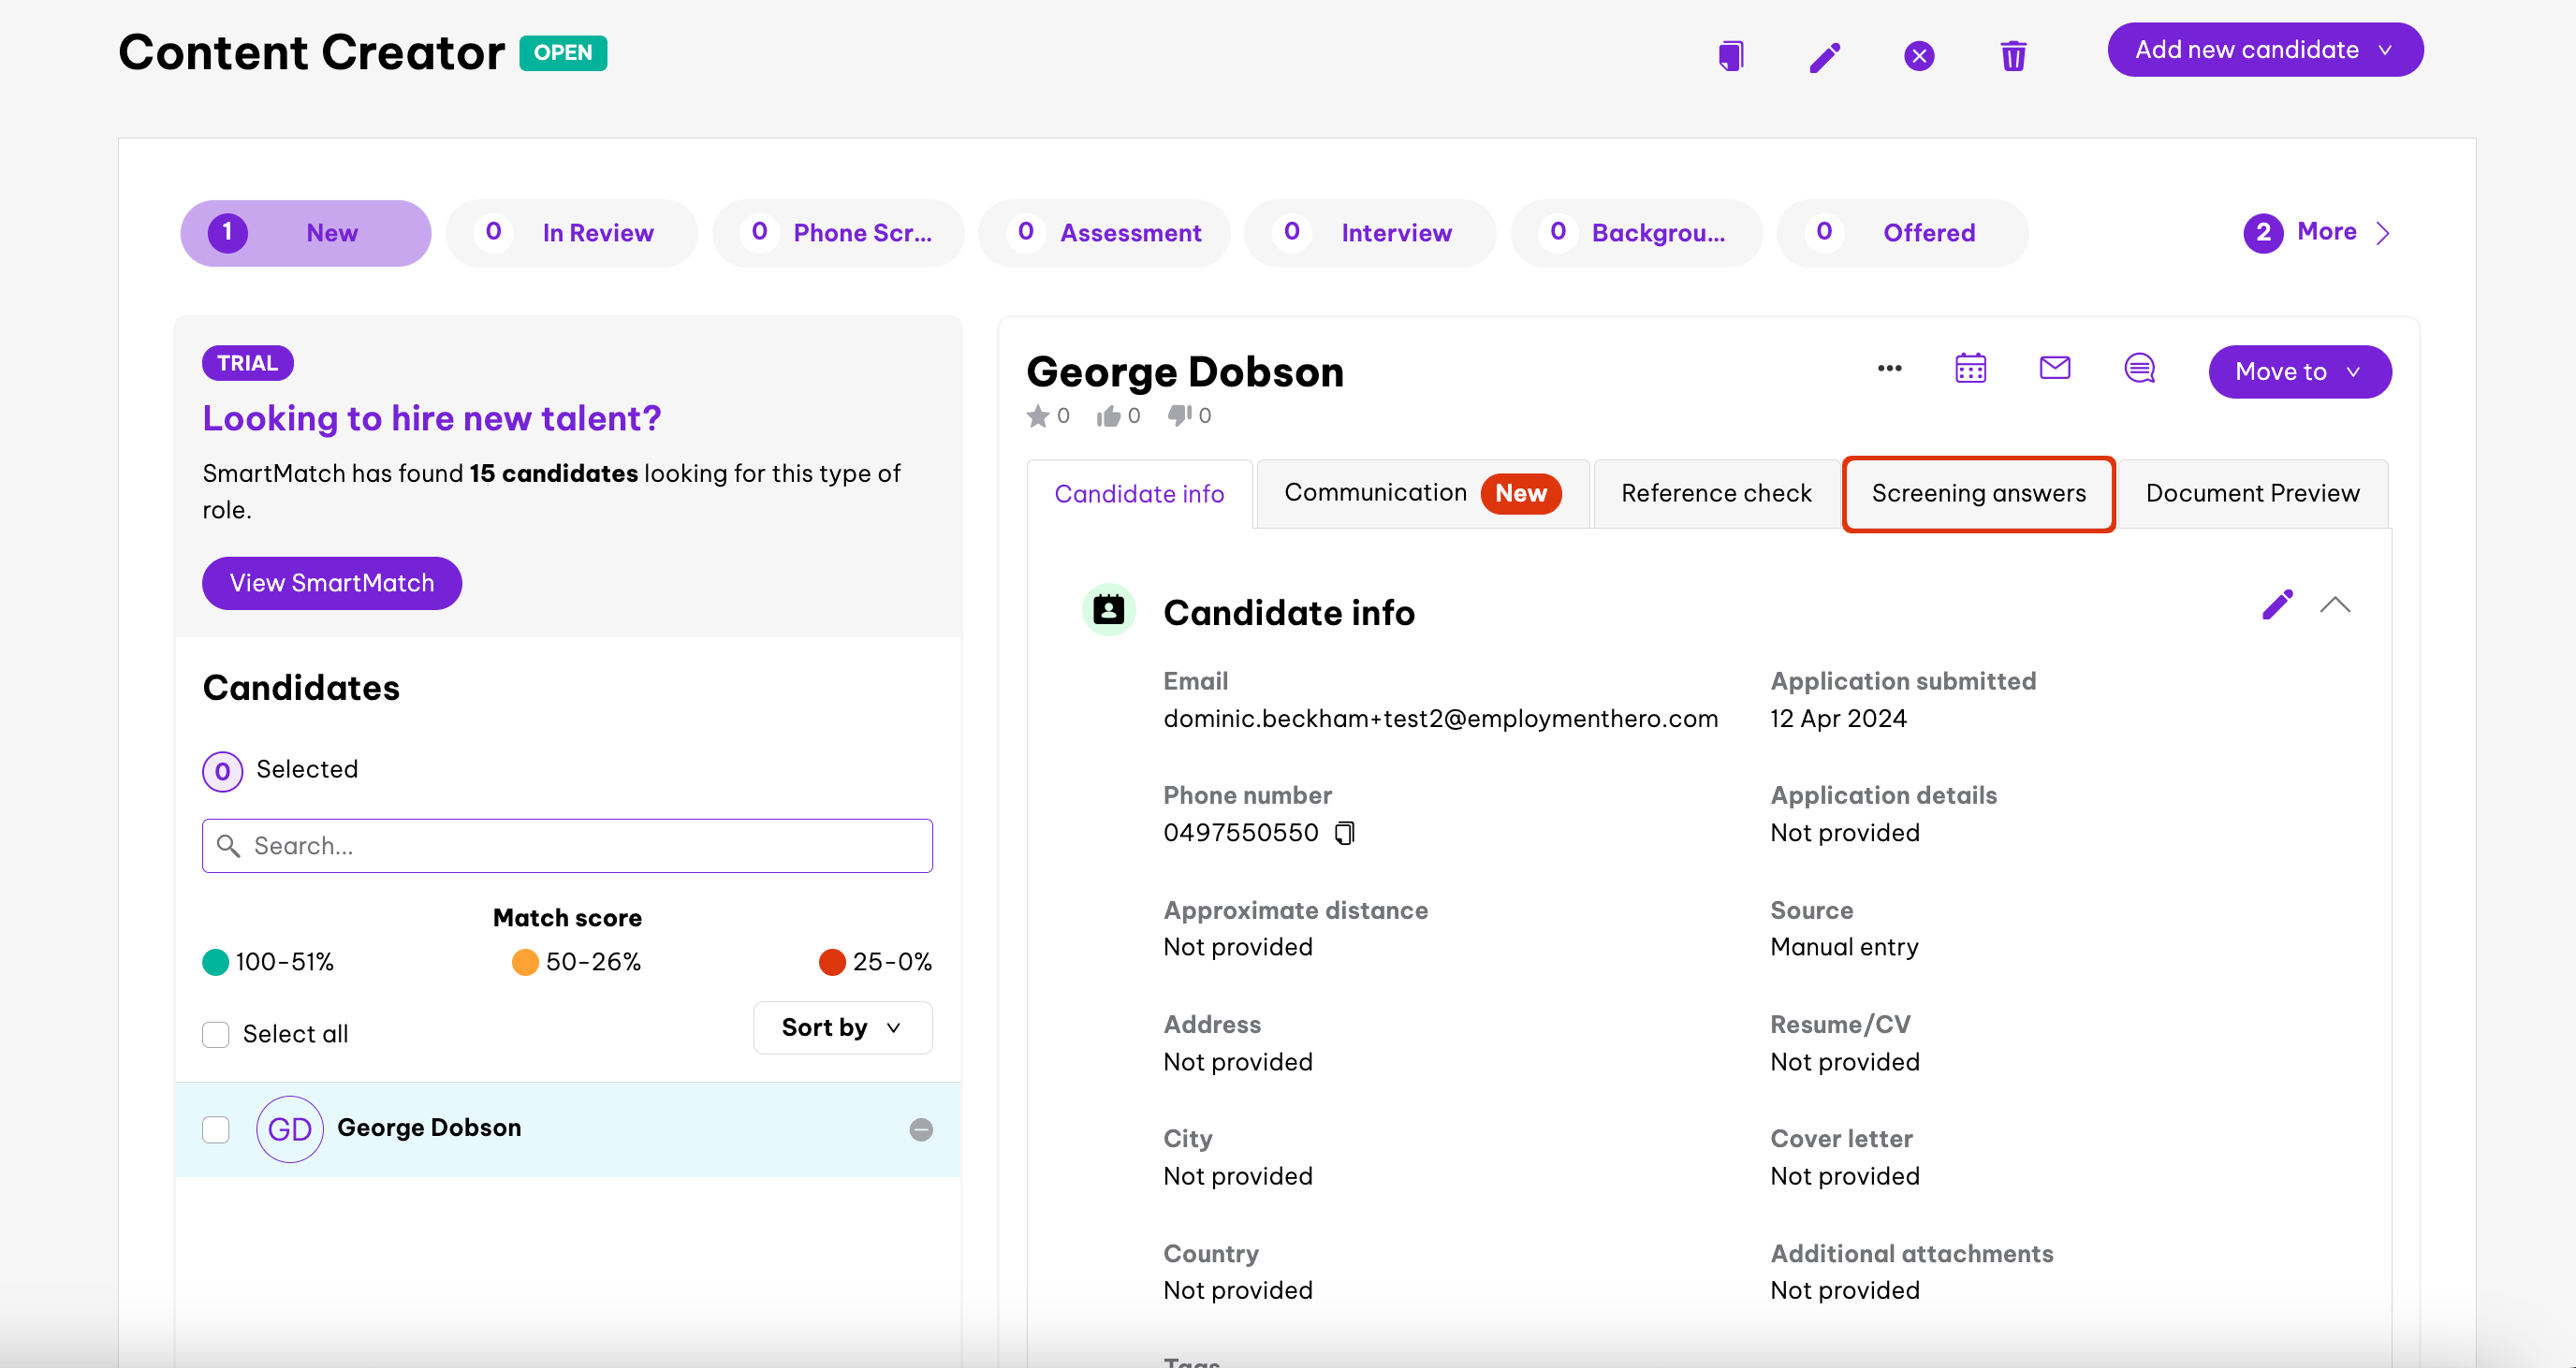Copy phone number with clipboard icon
Viewport: 2576px width, 1368px height.
coord(1345,833)
